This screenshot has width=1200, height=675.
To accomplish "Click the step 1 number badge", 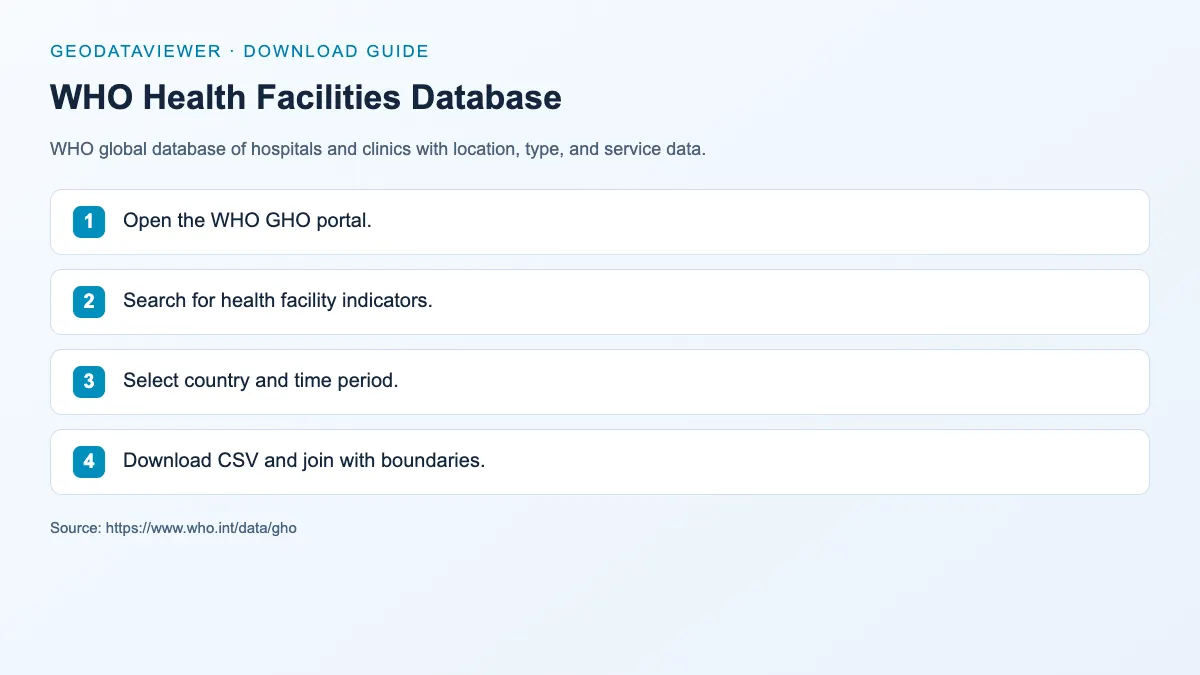I will (x=89, y=222).
